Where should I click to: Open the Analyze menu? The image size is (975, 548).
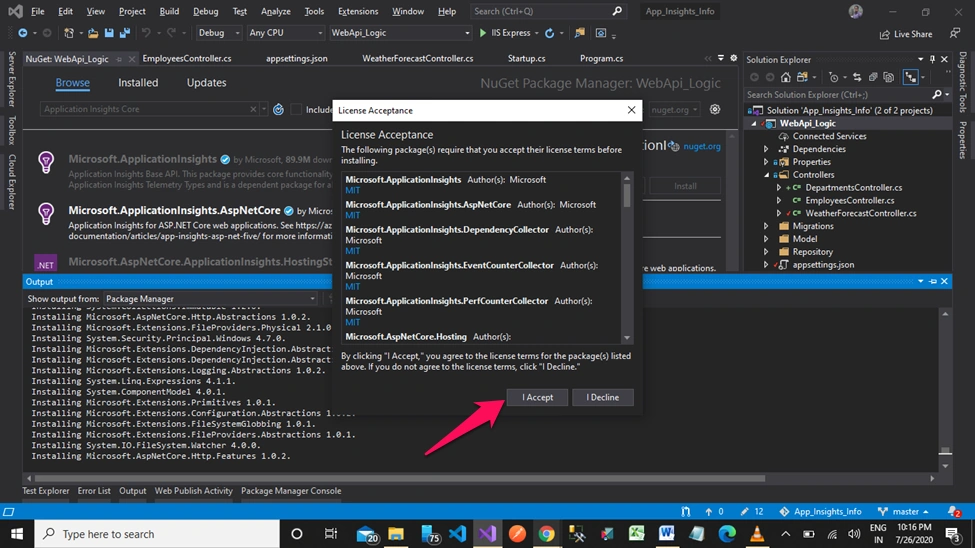tap(275, 11)
